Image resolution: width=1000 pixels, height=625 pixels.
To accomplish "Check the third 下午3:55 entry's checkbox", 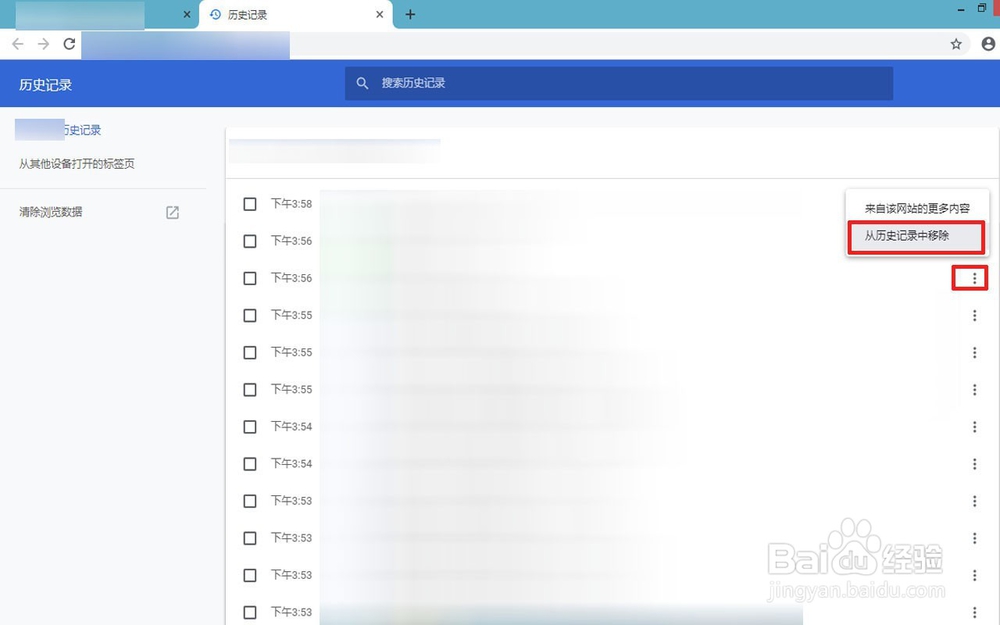I will pyautogui.click(x=250, y=390).
